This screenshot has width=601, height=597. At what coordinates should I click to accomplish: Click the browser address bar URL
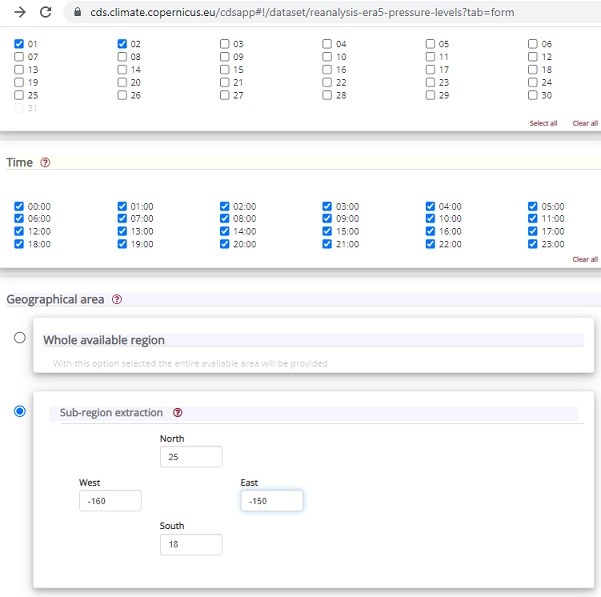(x=302, y=12)
